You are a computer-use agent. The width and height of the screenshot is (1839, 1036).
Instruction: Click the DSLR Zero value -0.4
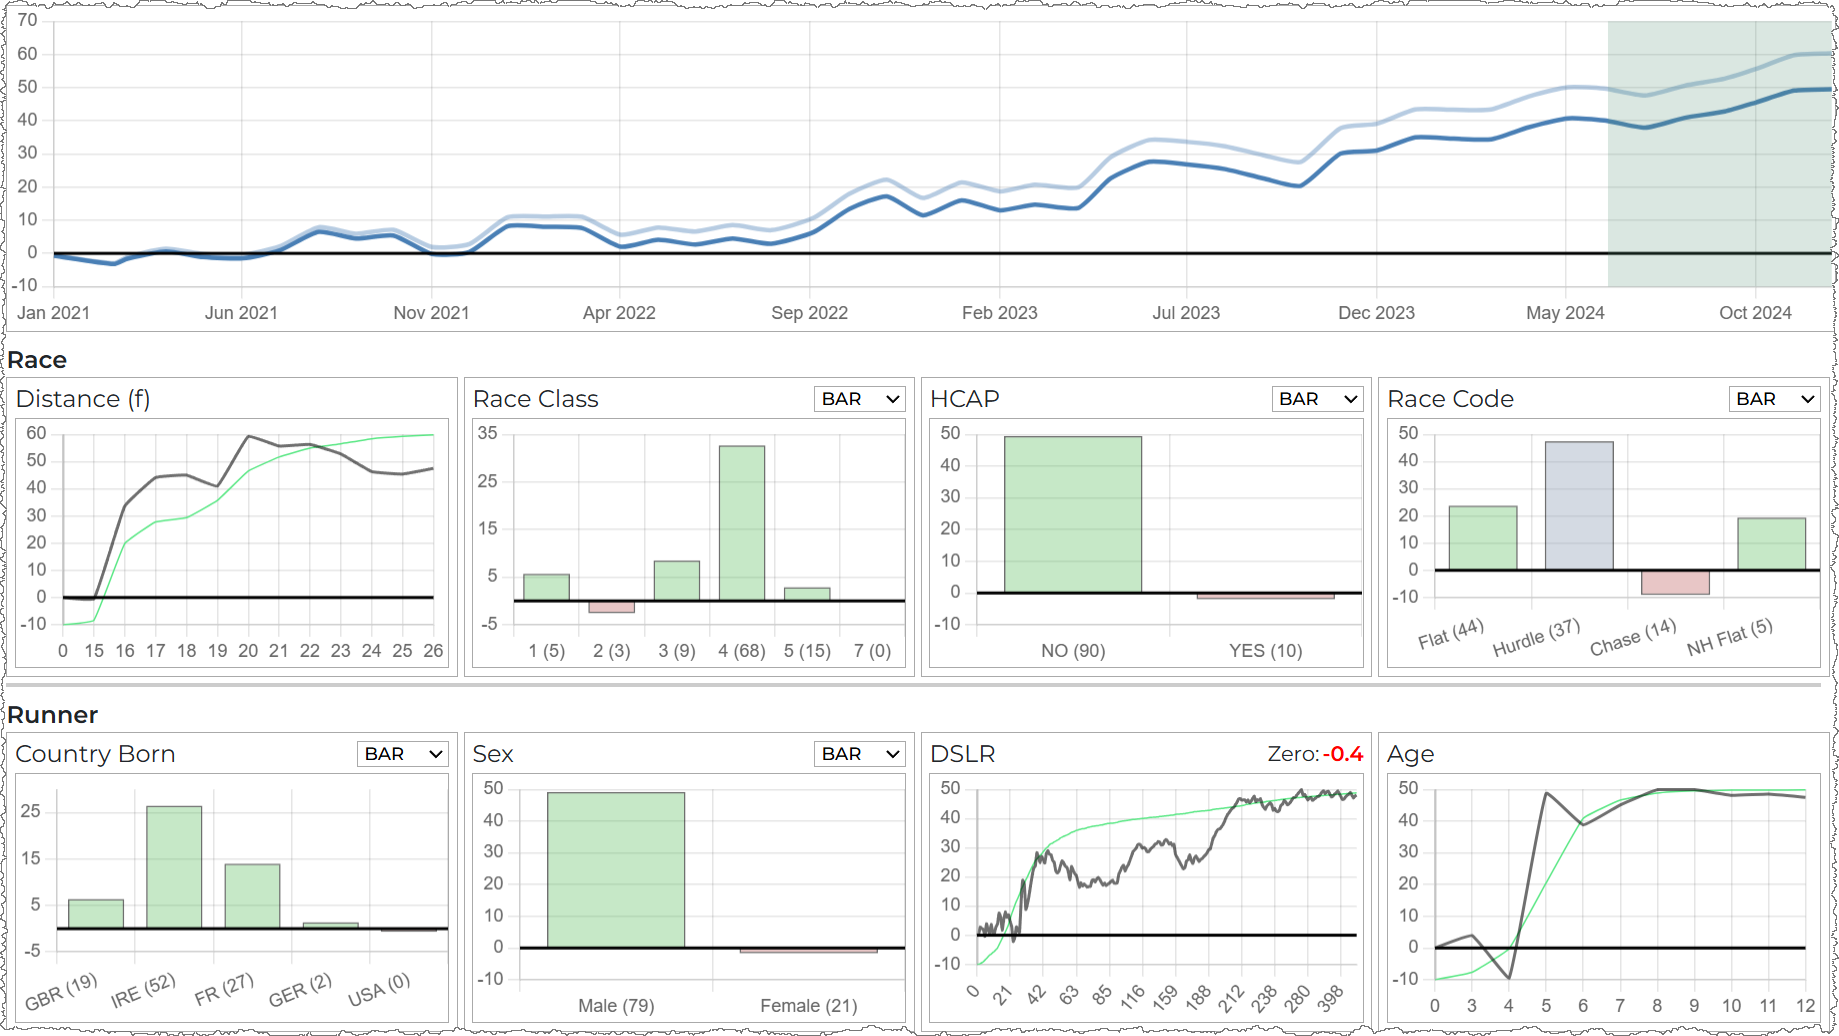click(1342, 754)
